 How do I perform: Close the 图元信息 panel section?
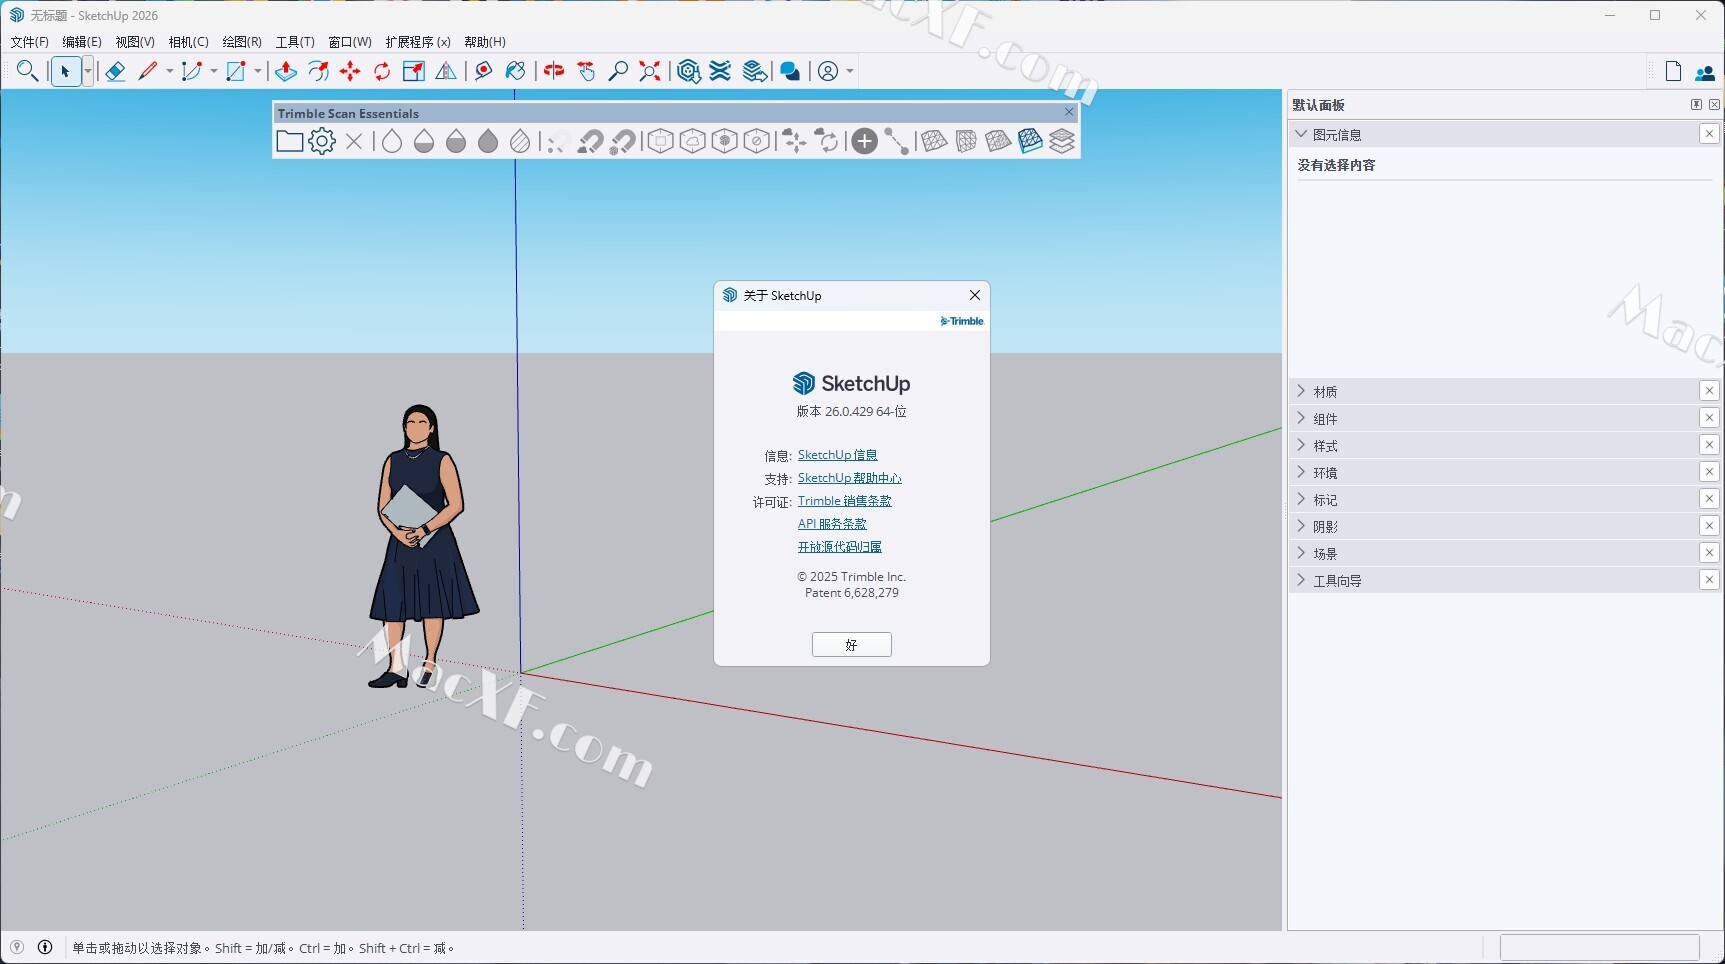tap(1708, 134)
